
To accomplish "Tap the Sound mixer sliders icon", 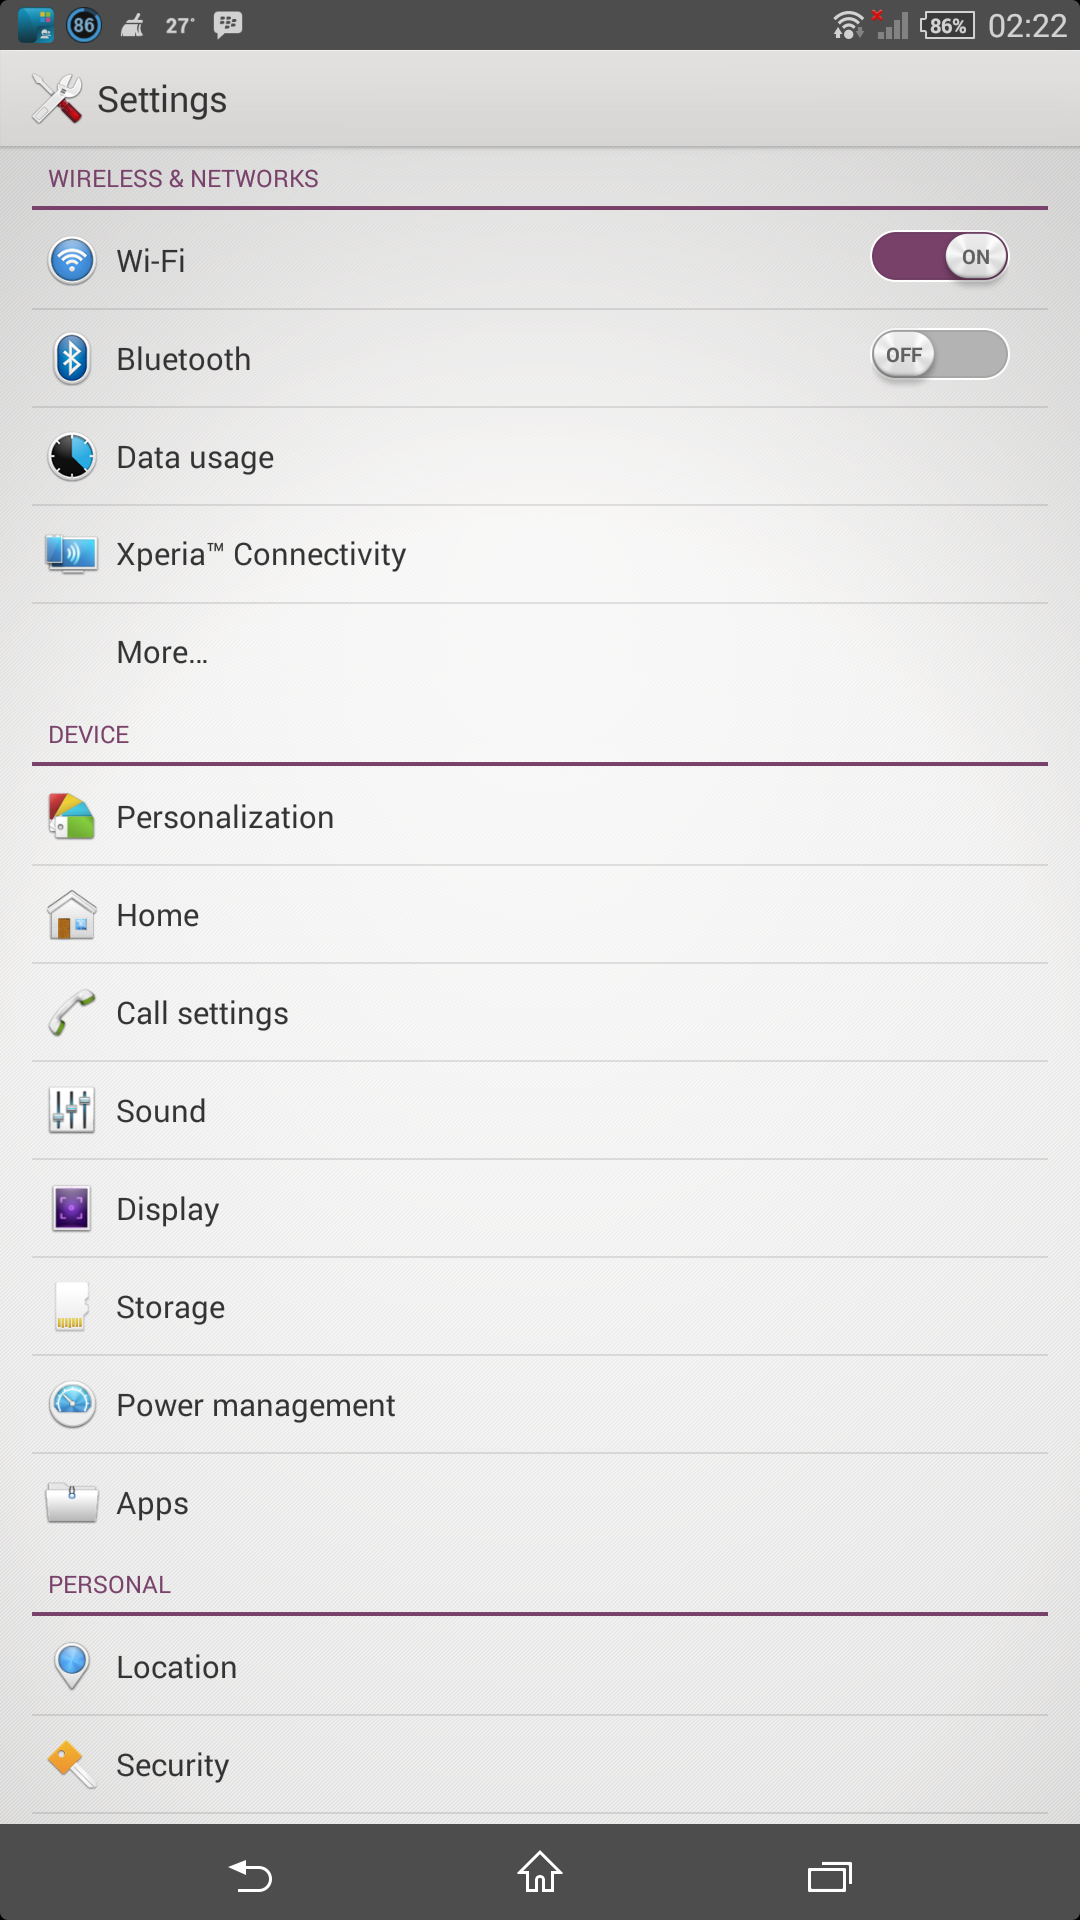I will tap(72, 1111).
